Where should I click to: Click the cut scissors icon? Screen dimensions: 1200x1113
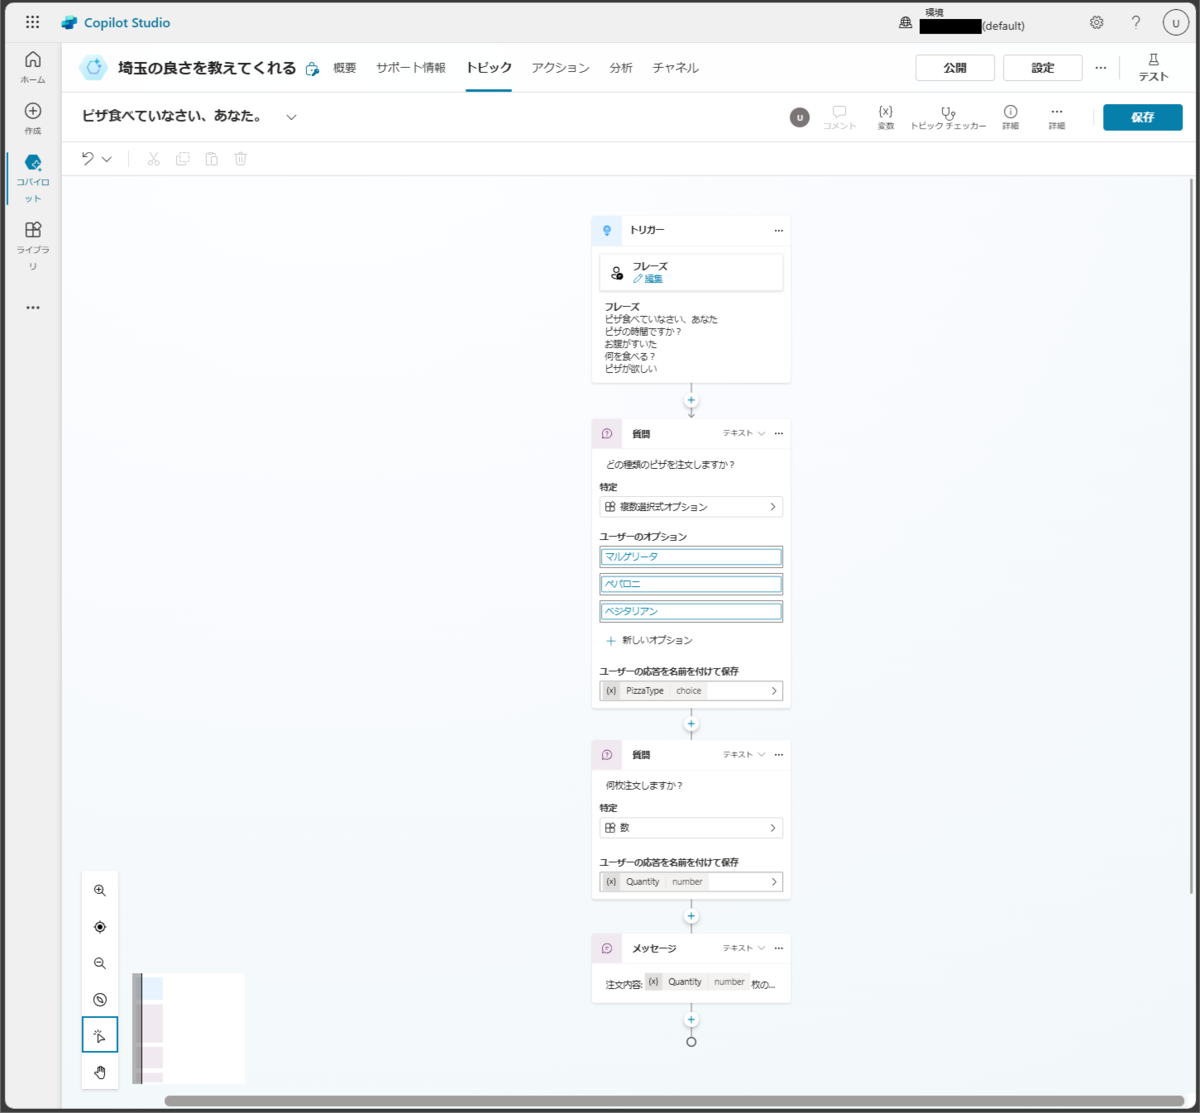(153, 158)
